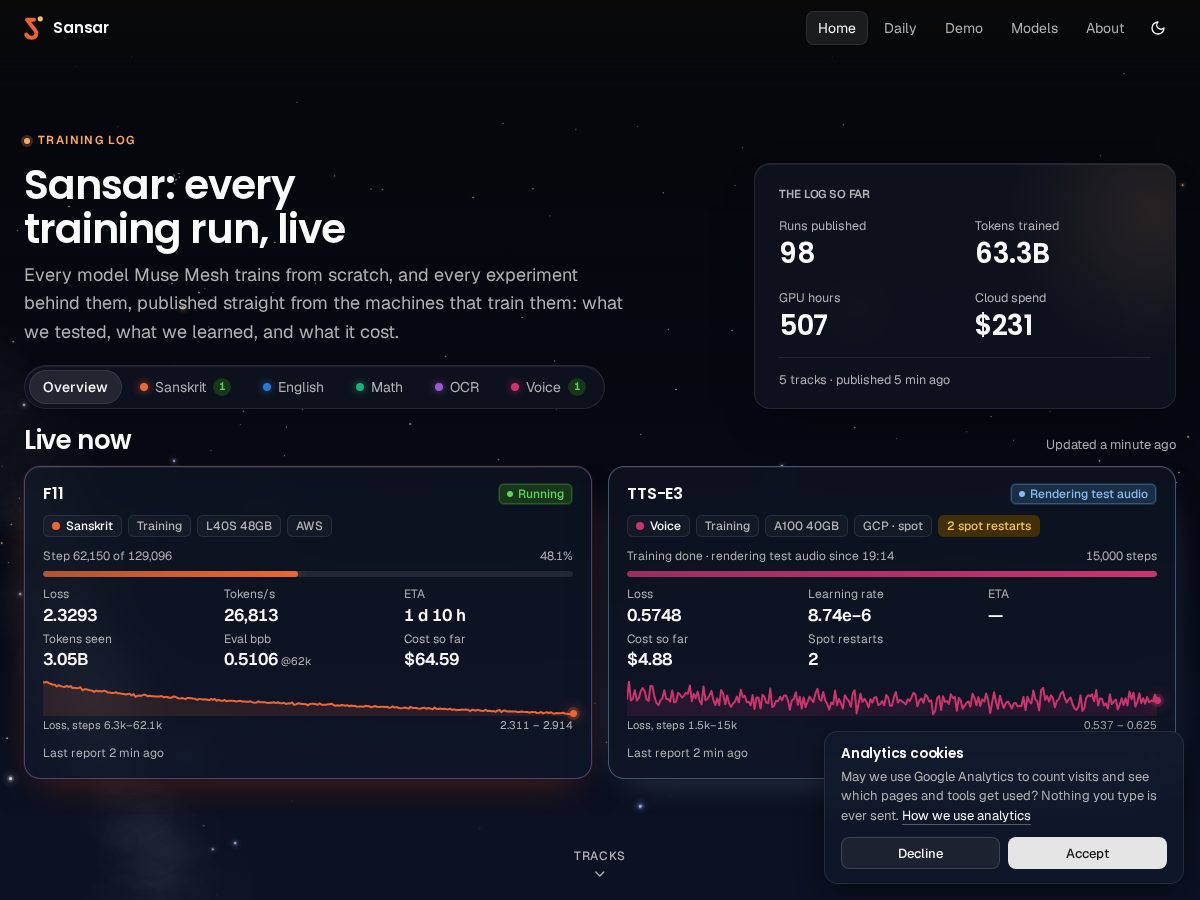This screenshot has width=1200, height=900.
Task: Select the Overview tab
Action: 75,387
